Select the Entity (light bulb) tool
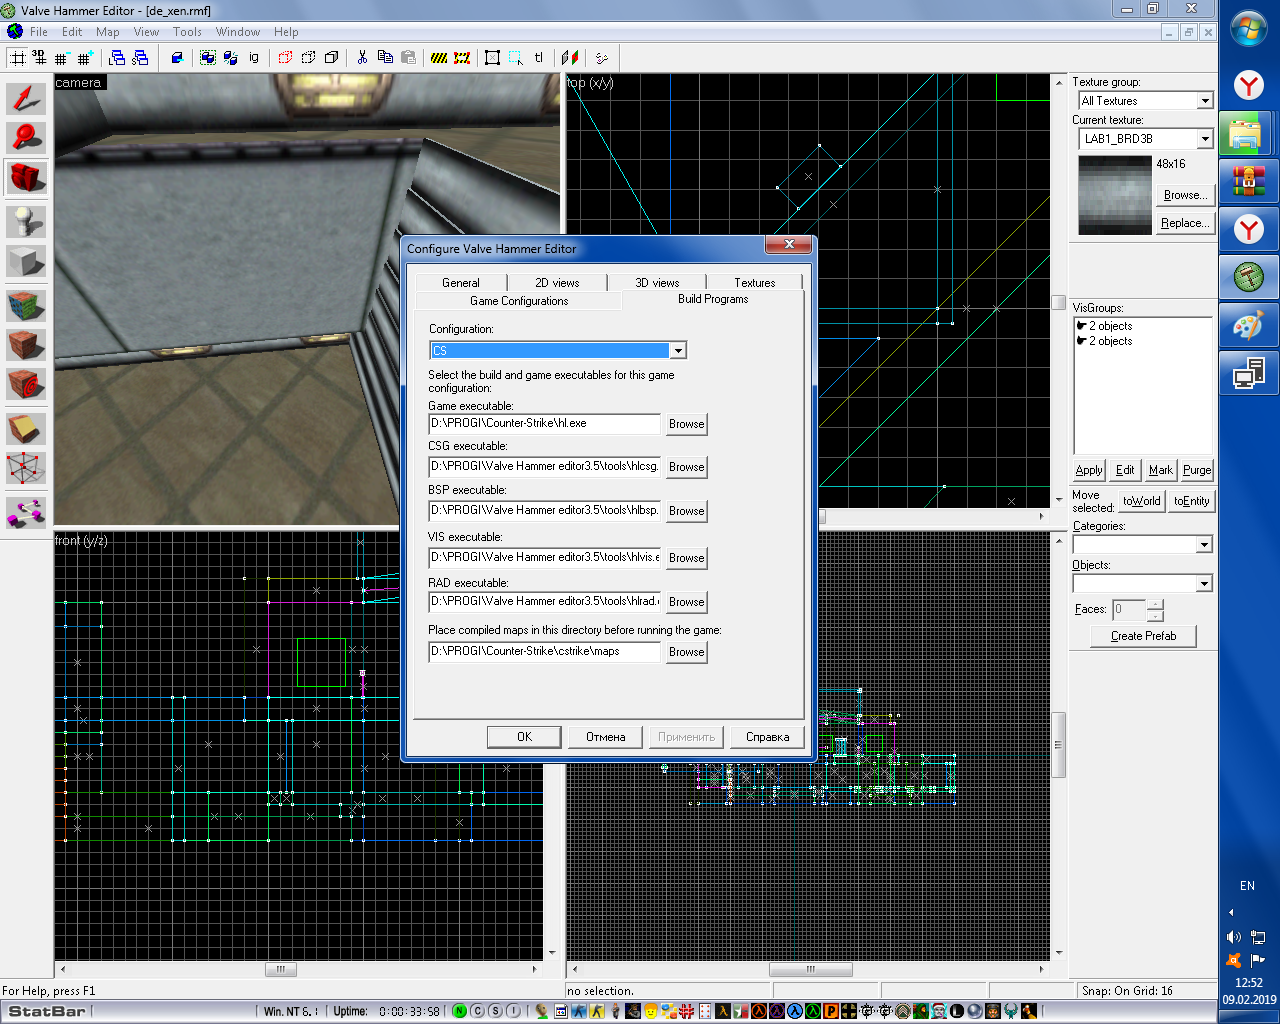 [26, 220]
